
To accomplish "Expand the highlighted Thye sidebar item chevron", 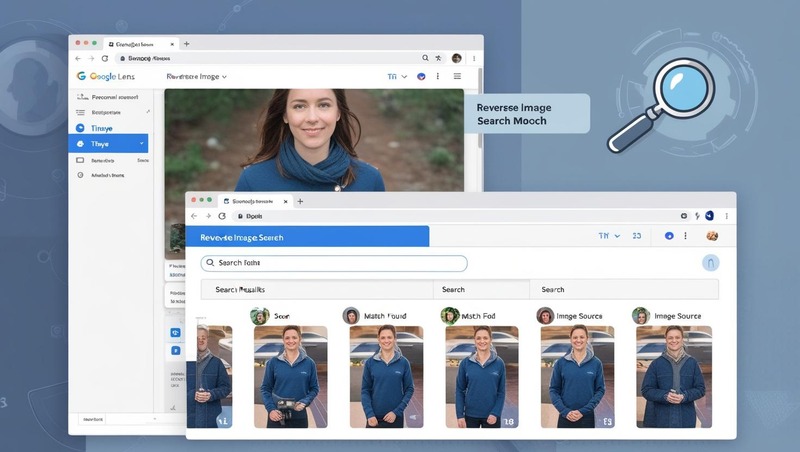I will coord(141,144).
